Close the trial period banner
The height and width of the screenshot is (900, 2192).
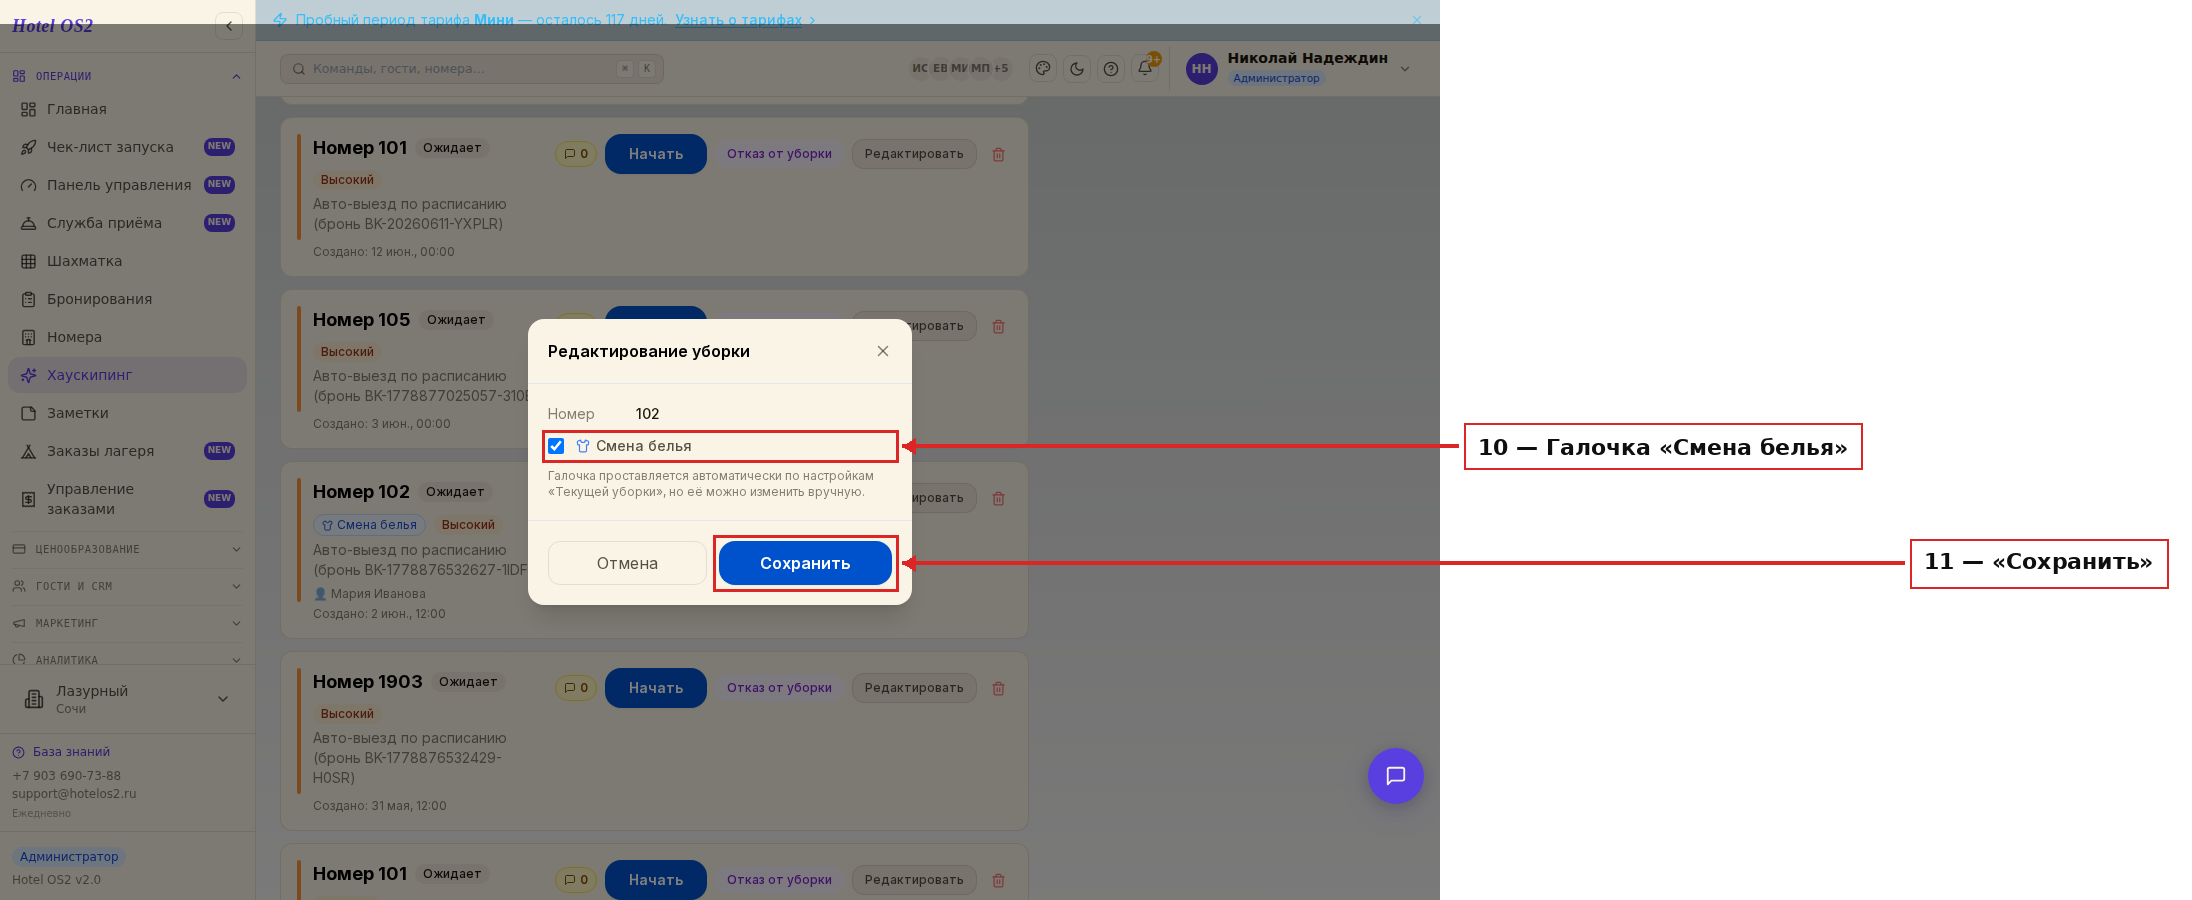tap(1416, 20)
